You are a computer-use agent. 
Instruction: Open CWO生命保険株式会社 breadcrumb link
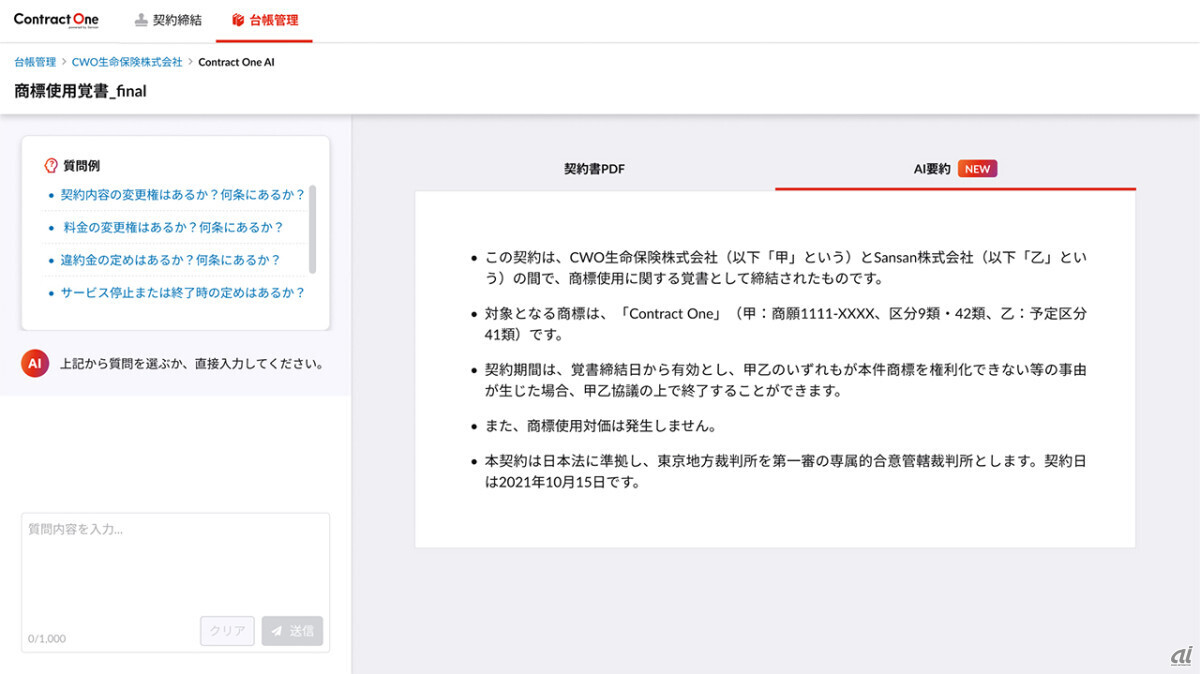[x=127, y=62]
